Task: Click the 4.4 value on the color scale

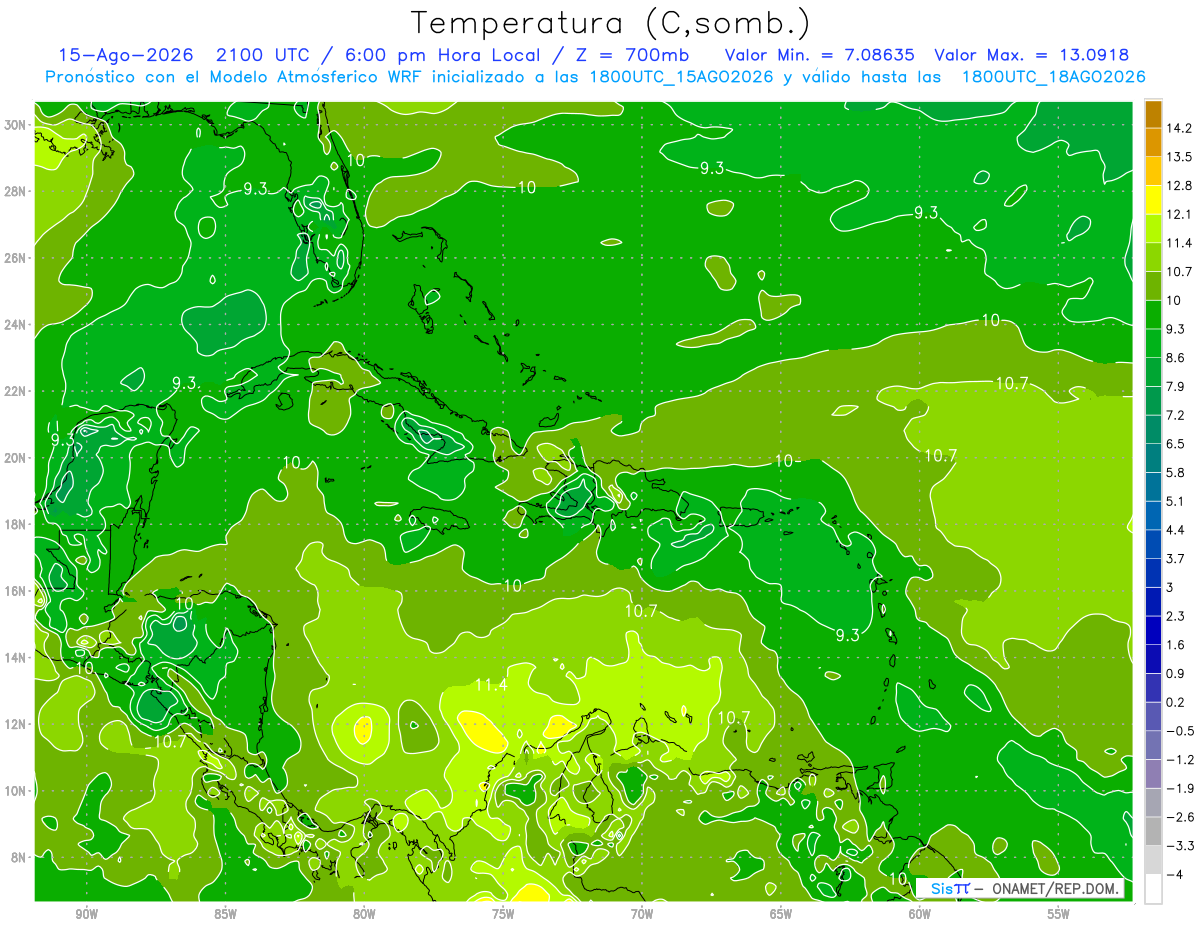Action: [1176, 530]
